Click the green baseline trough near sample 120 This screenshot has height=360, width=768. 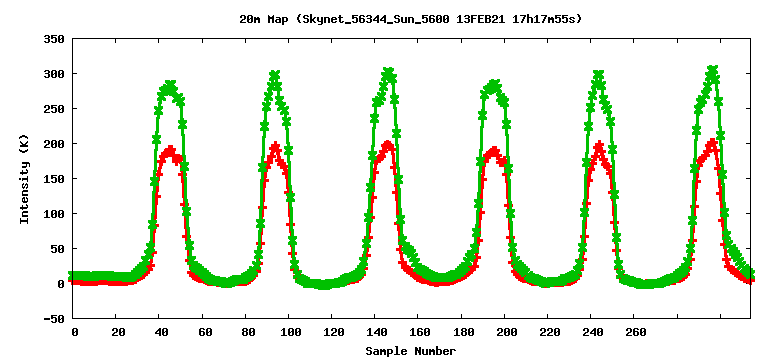324,286
